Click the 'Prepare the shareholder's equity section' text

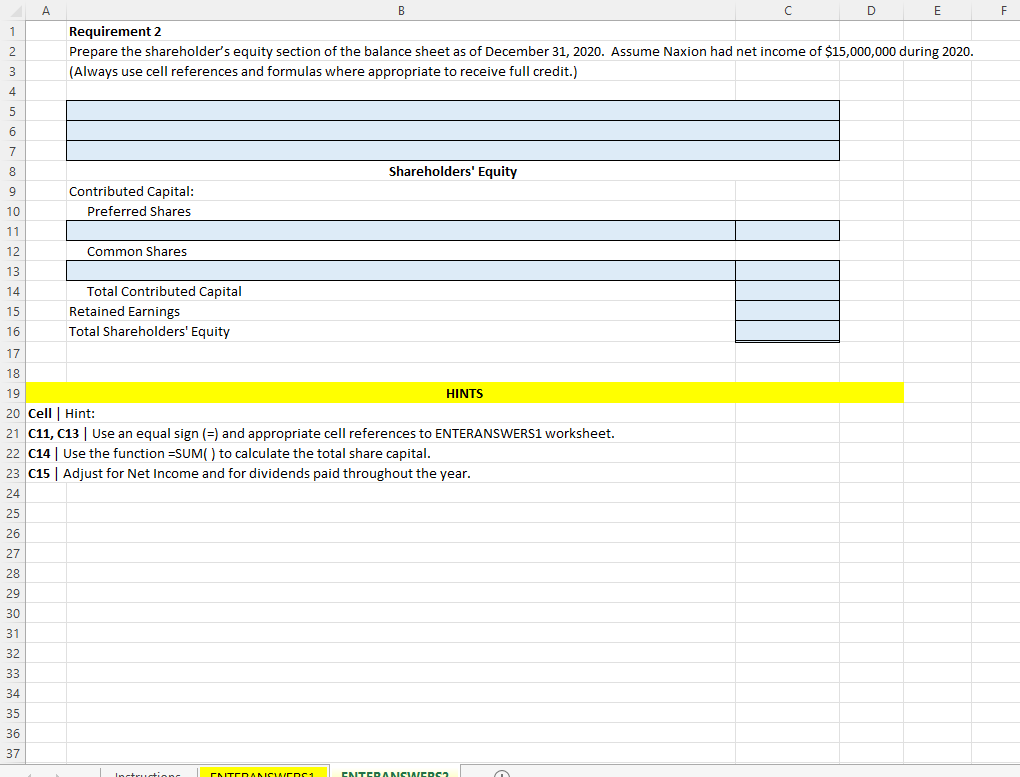pos(521,51)
